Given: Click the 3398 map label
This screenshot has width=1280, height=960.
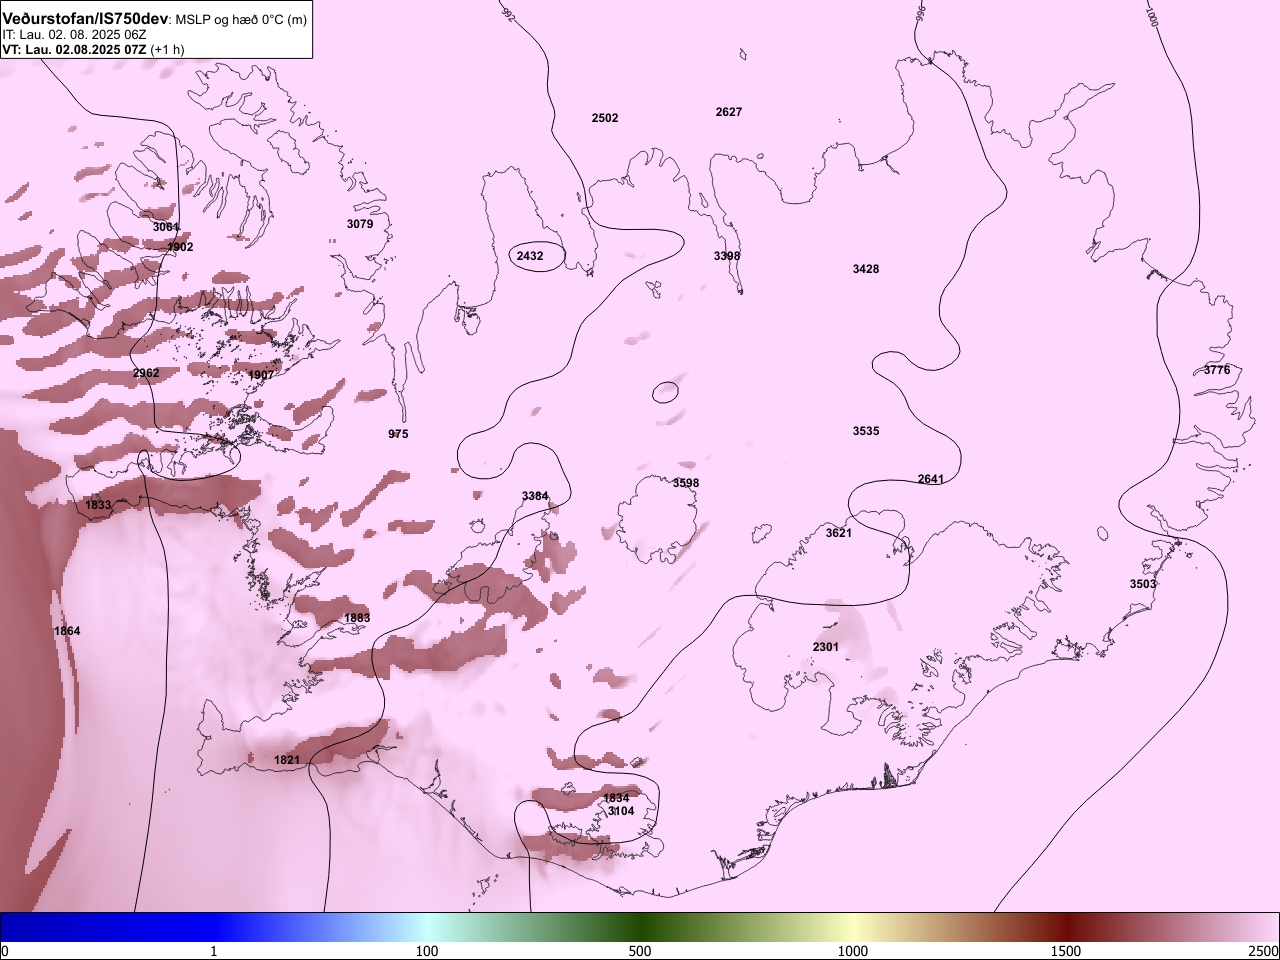Looking at the screenshot, I should (727, 256).
